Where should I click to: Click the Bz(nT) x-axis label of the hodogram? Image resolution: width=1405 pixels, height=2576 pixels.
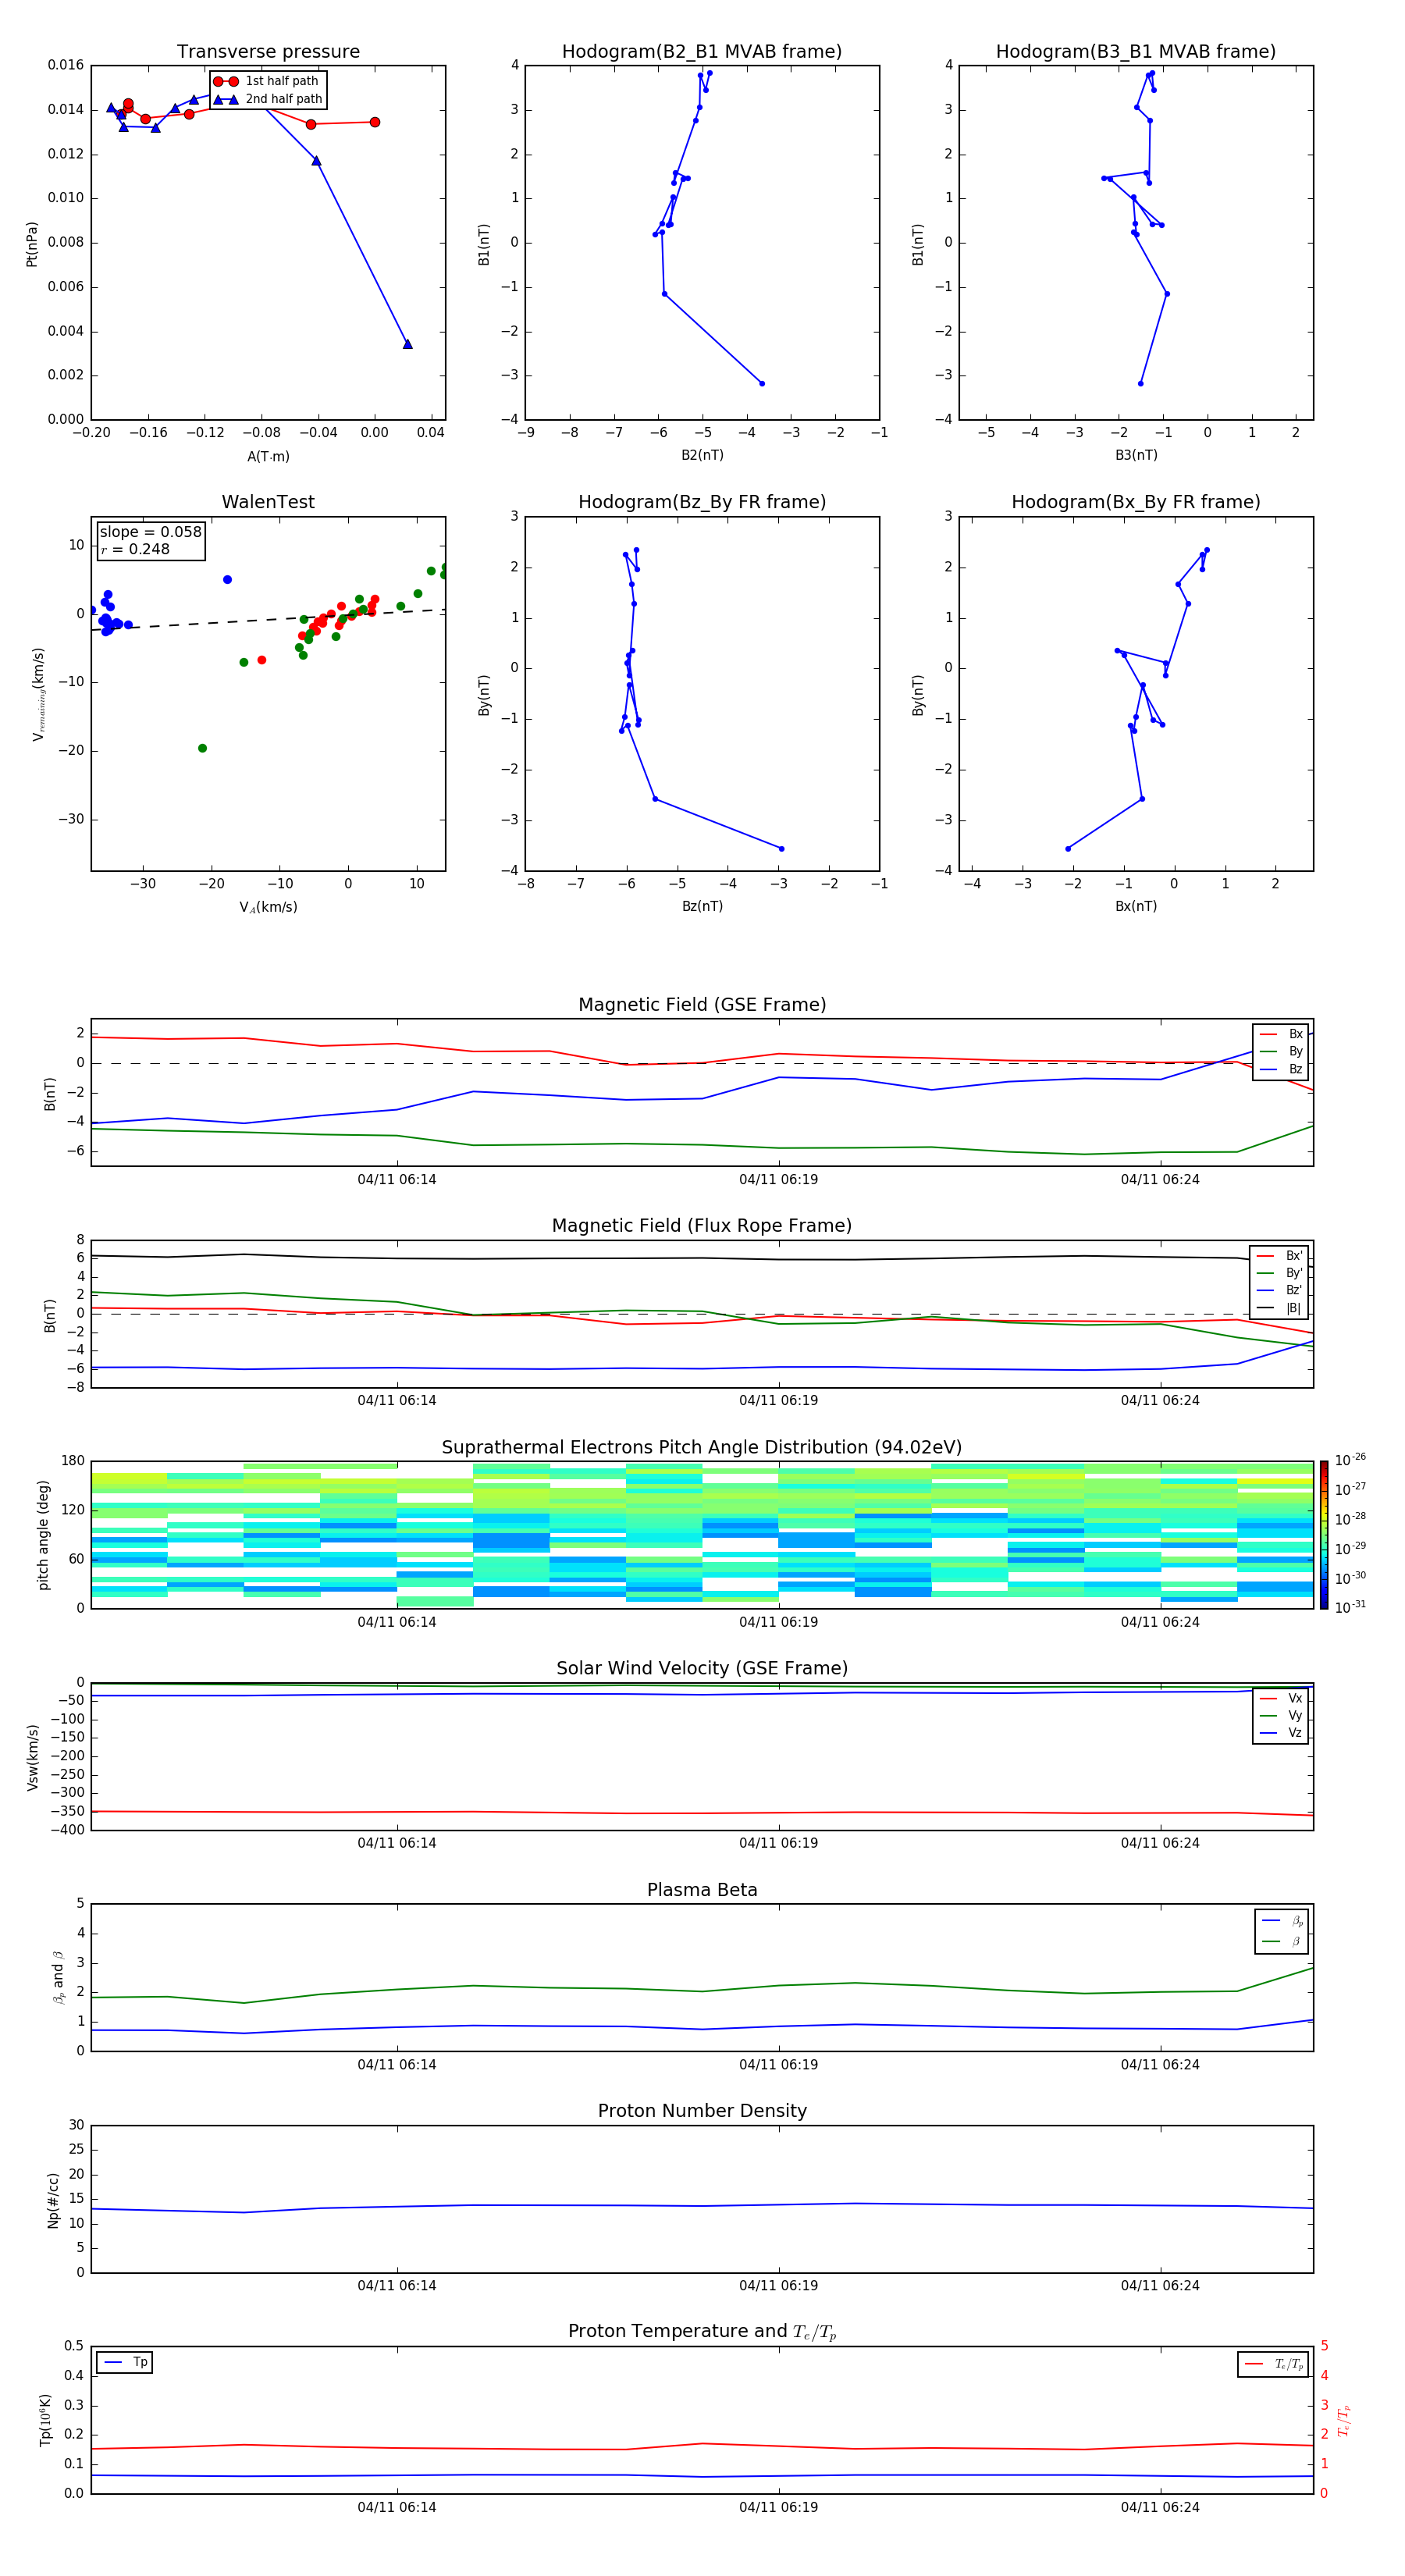702,906
